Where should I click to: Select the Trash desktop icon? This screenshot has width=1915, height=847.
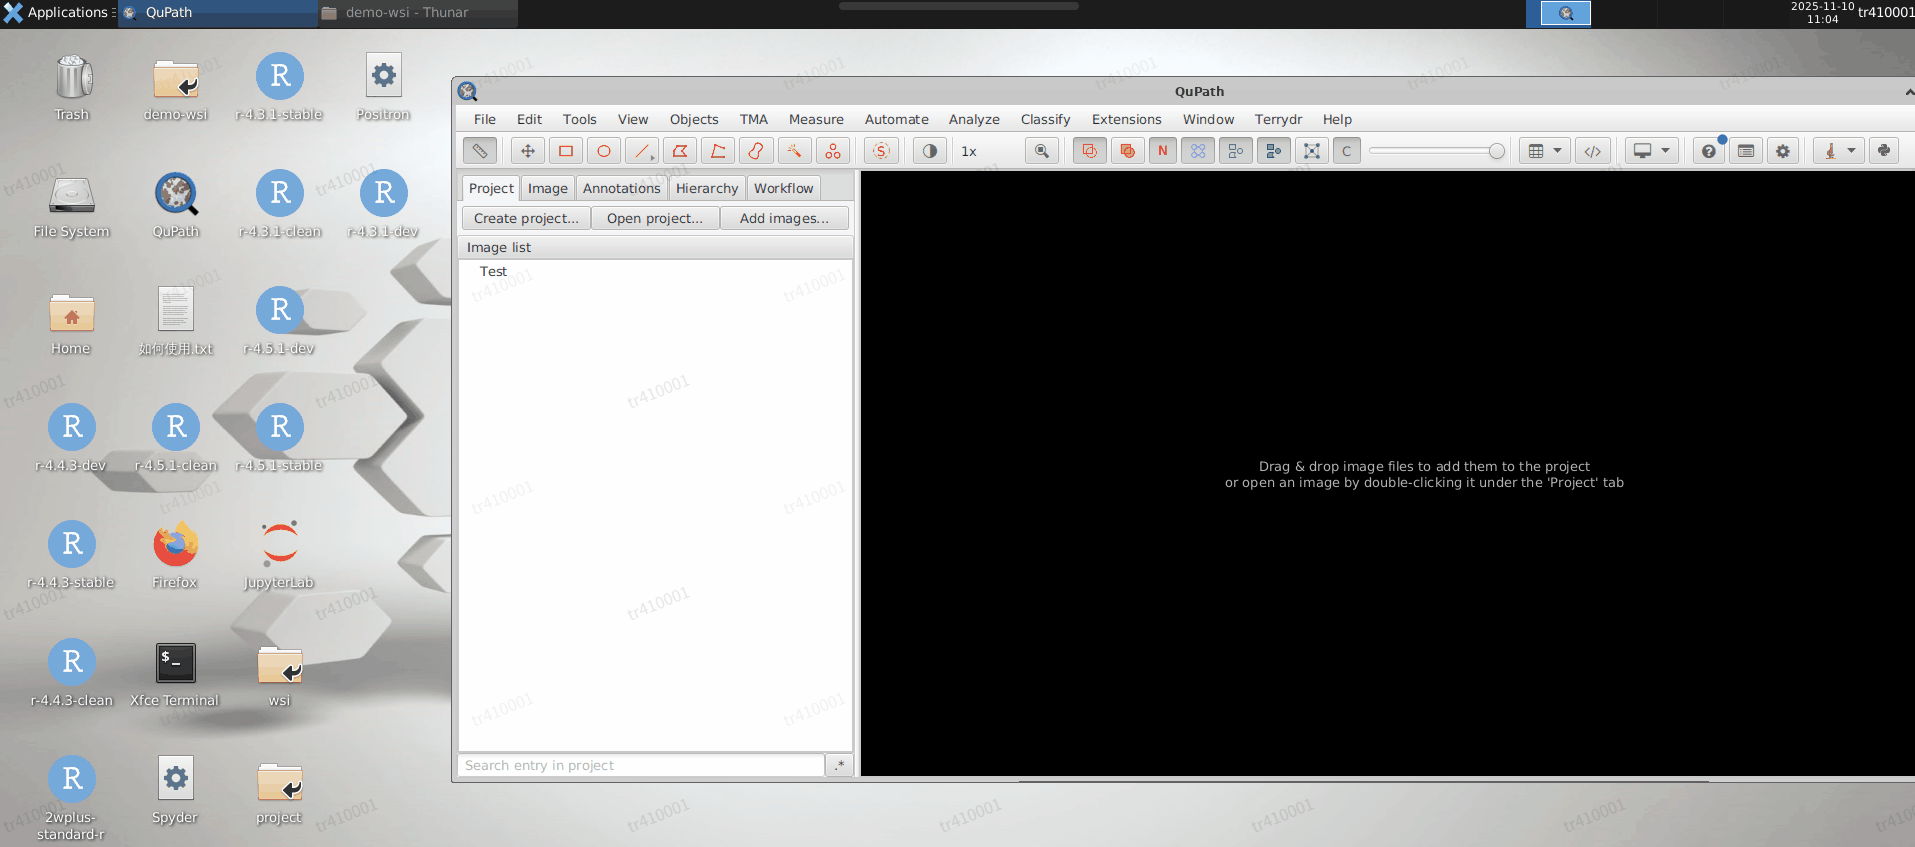72,88
